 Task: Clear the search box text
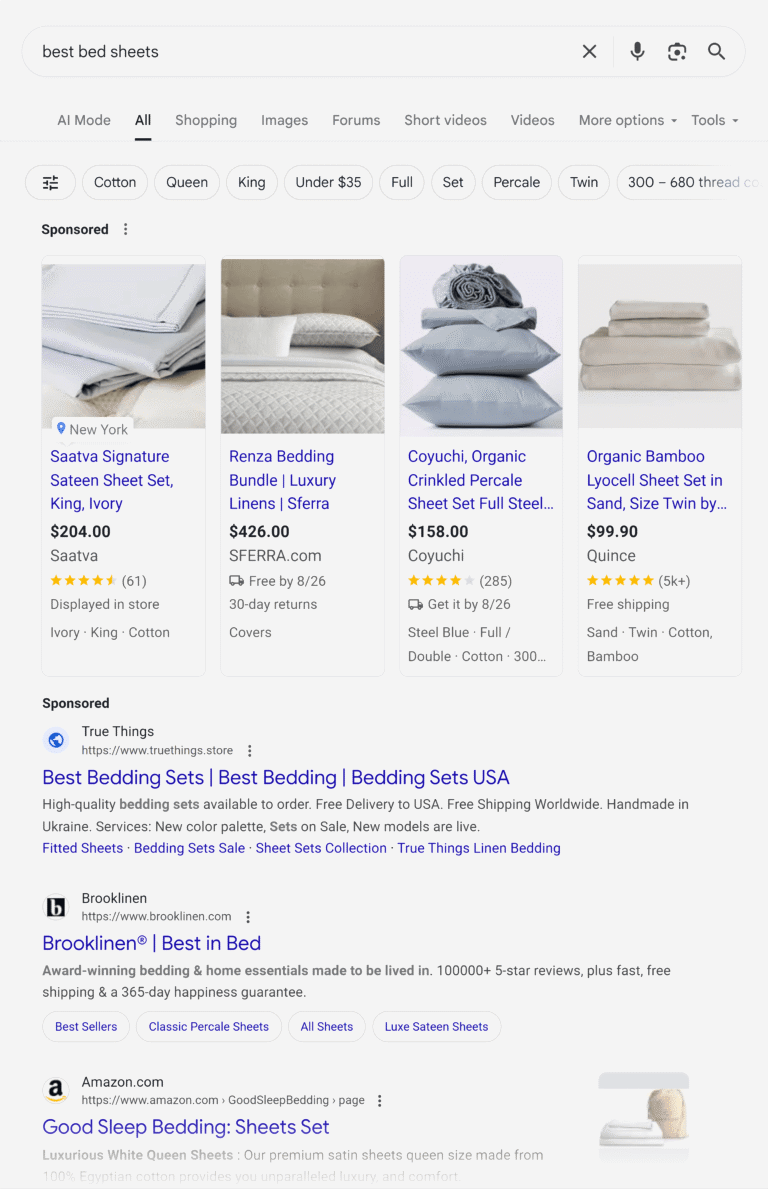point(589,52)
